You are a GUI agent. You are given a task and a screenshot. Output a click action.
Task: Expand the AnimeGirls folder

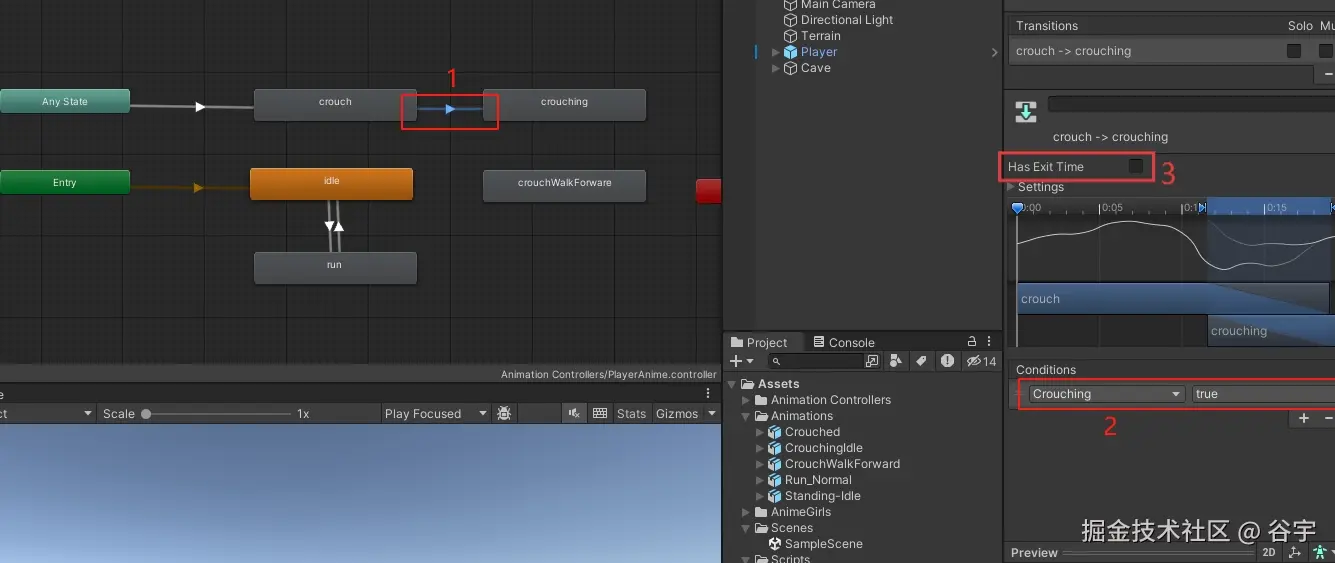[746, 512]
